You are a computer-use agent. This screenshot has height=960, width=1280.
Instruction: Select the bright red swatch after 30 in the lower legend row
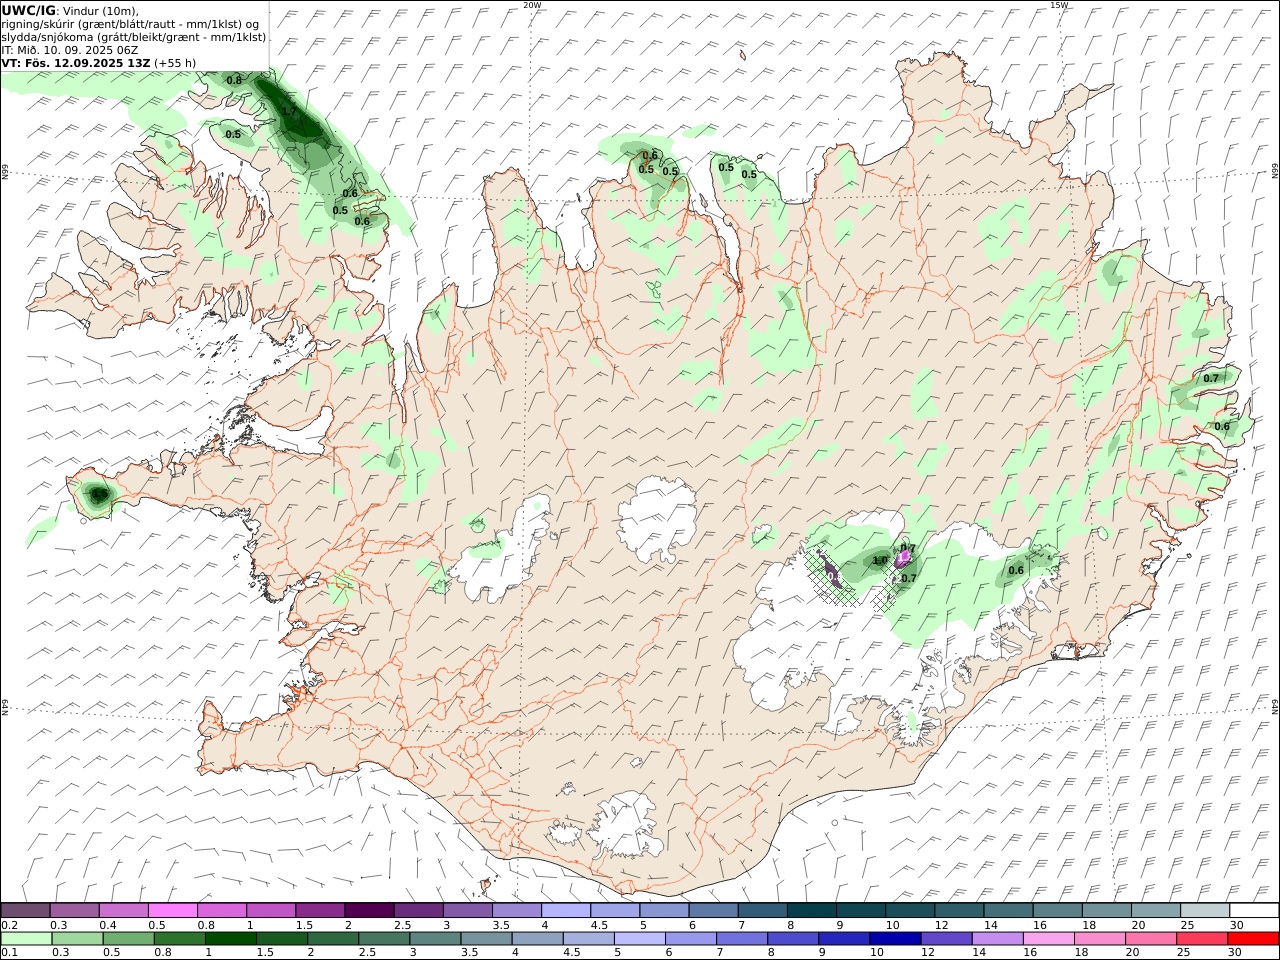(x=1253, y=938)
